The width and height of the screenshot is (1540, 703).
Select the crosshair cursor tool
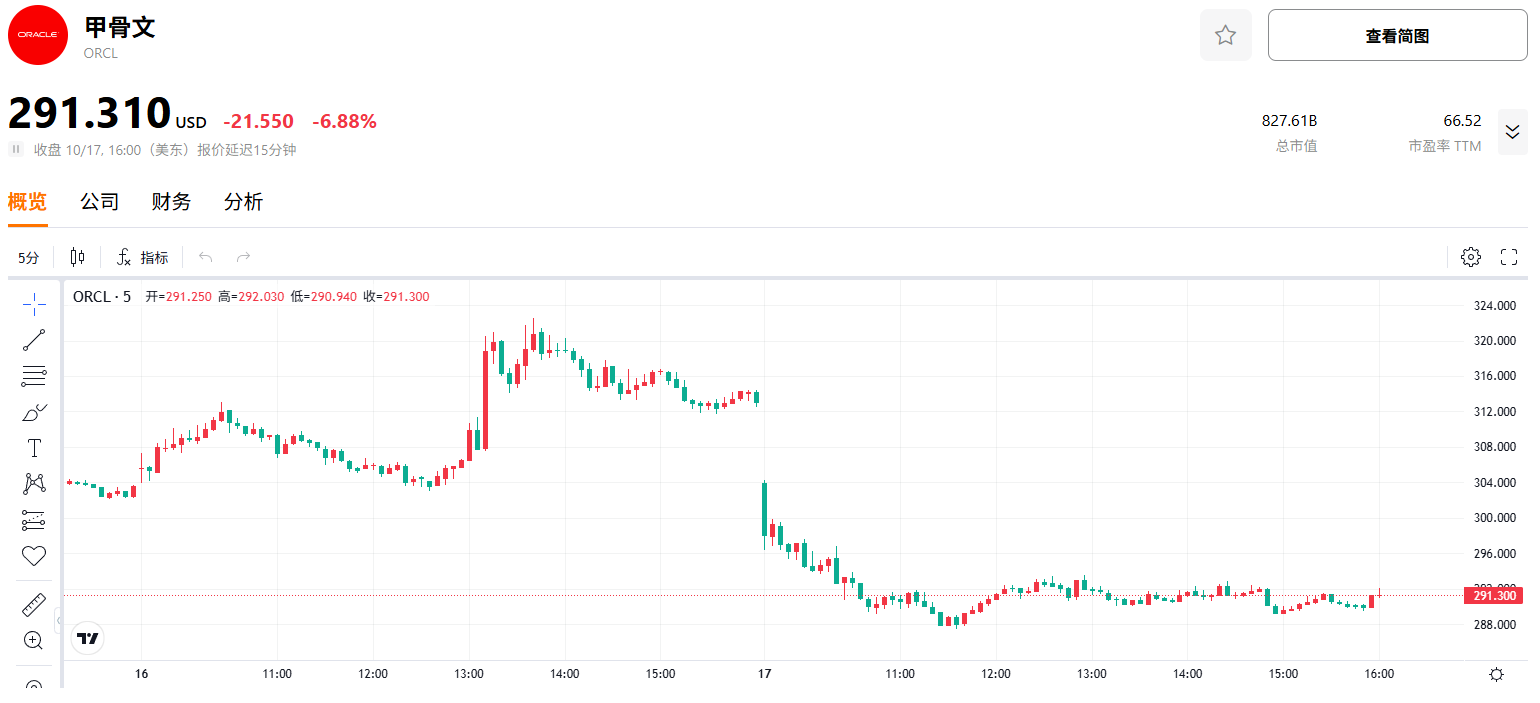tap(34, 304)
